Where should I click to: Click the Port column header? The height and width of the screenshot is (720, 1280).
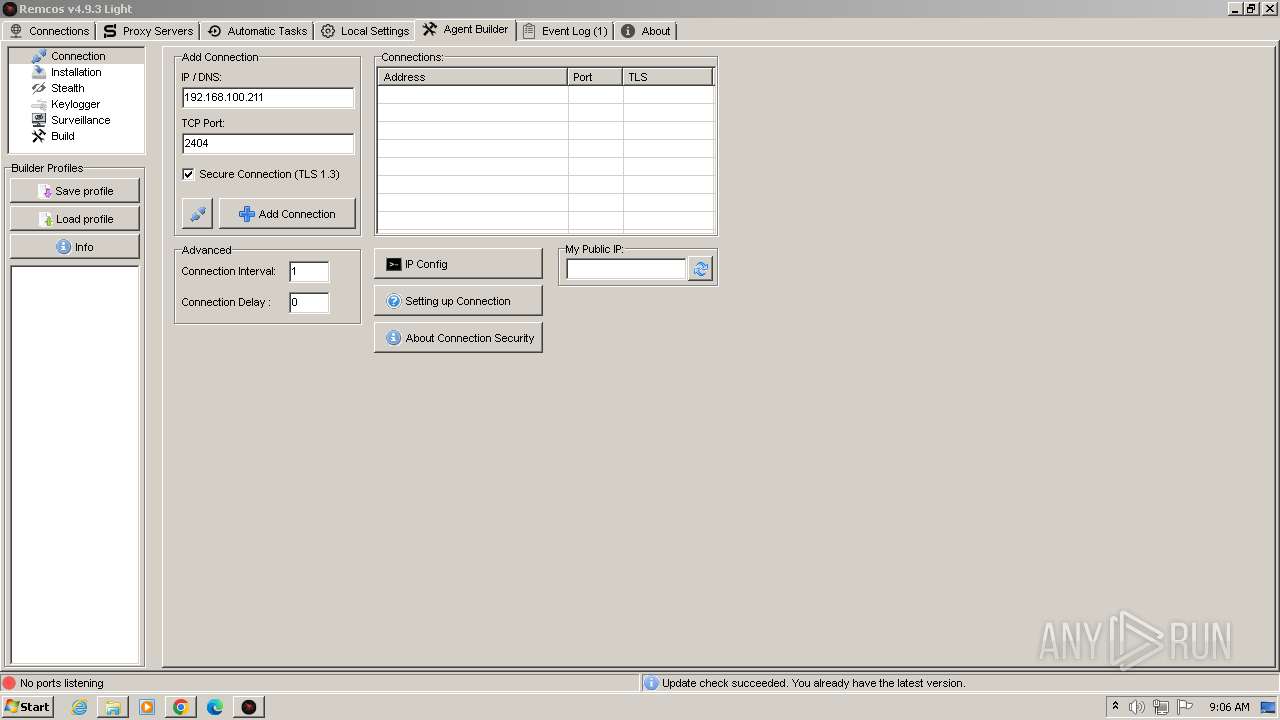(595, 77)
